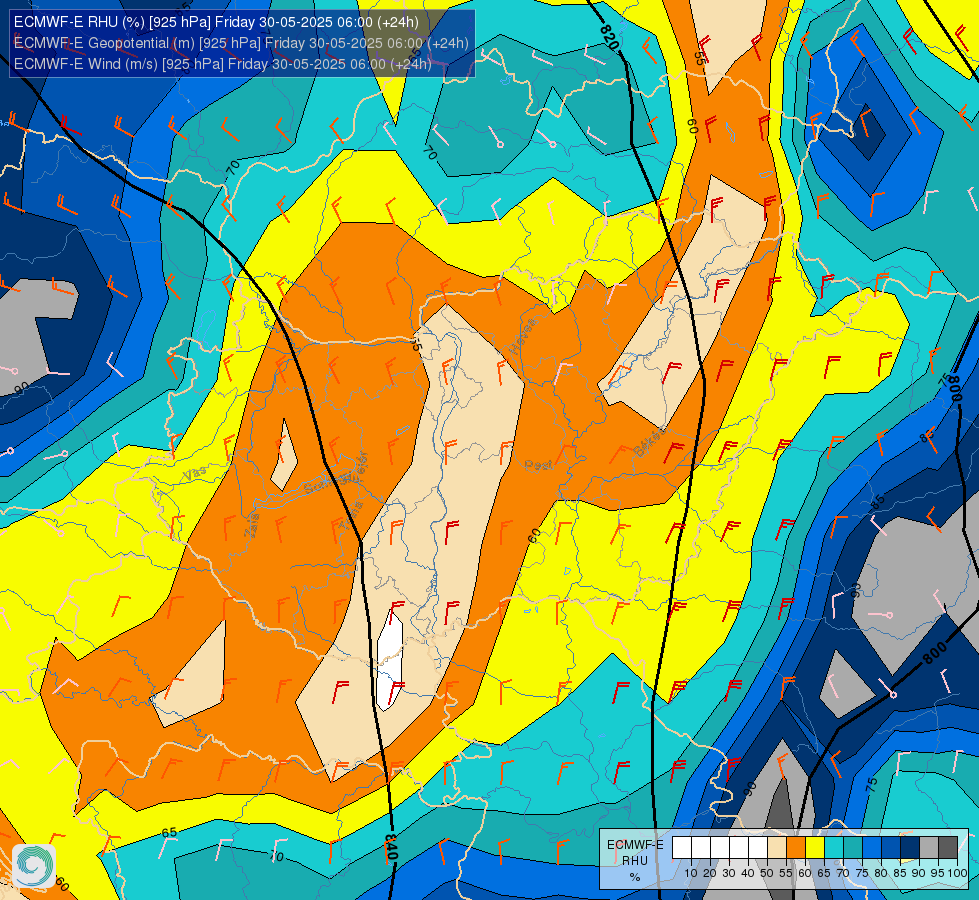Pick the beige 50-55% legend swatch
This screenshot has height=900, width=979.
pos(777,848)
